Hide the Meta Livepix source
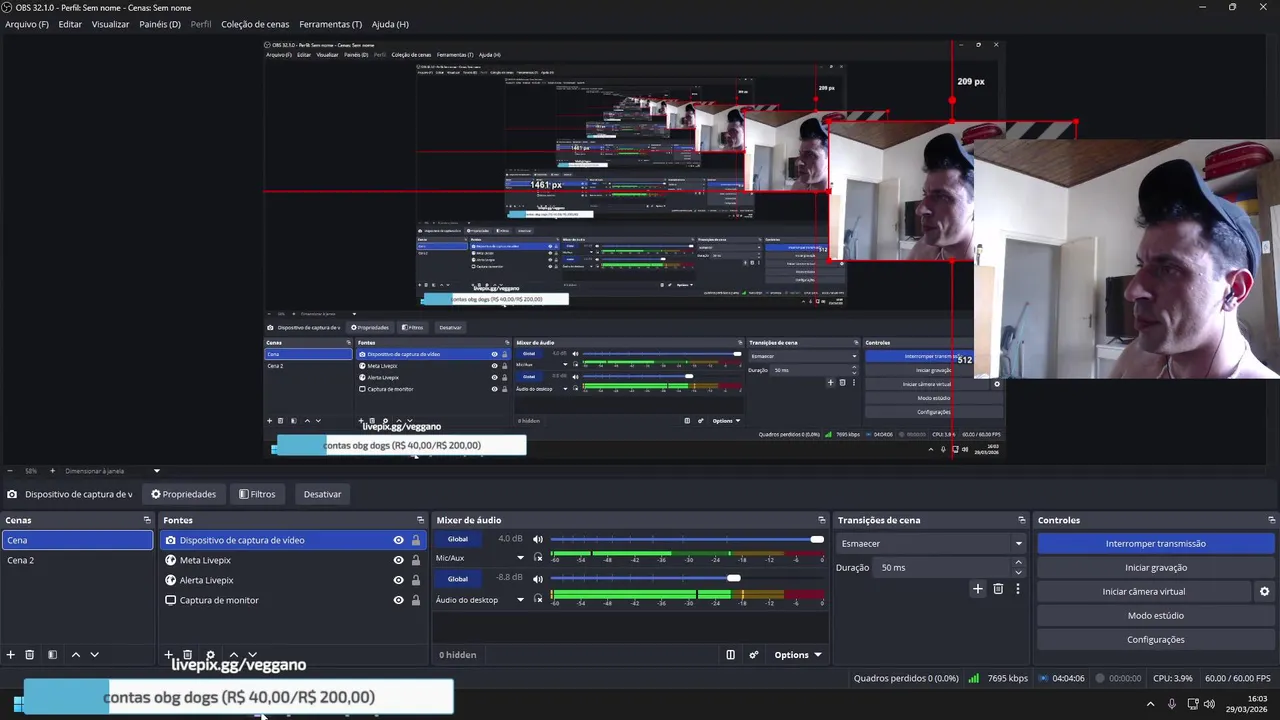Viewport: 1280px width, 720px height. (398, 560)
